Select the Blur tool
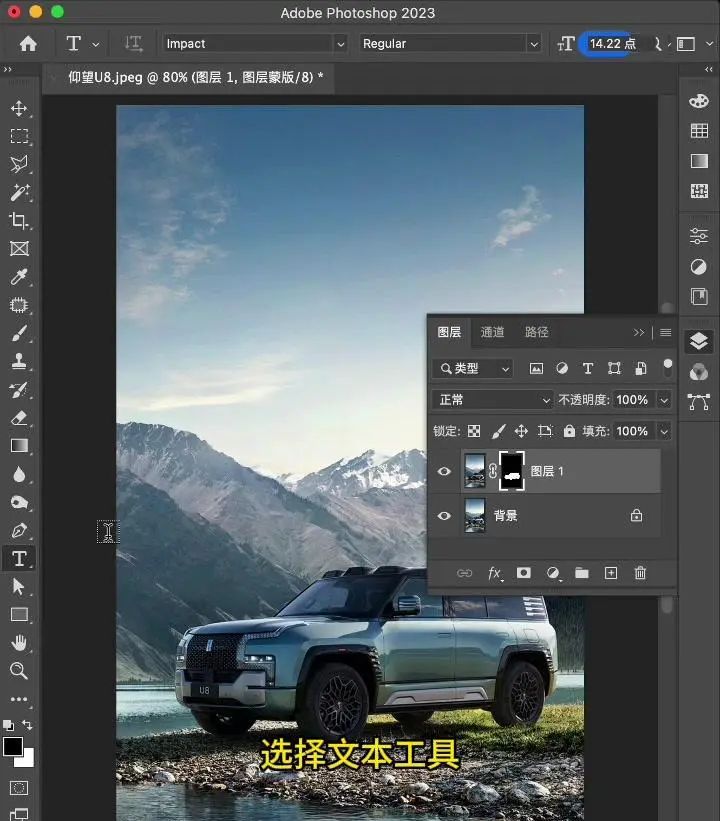This screenshot has width=720, height=821. coord(19,474)
